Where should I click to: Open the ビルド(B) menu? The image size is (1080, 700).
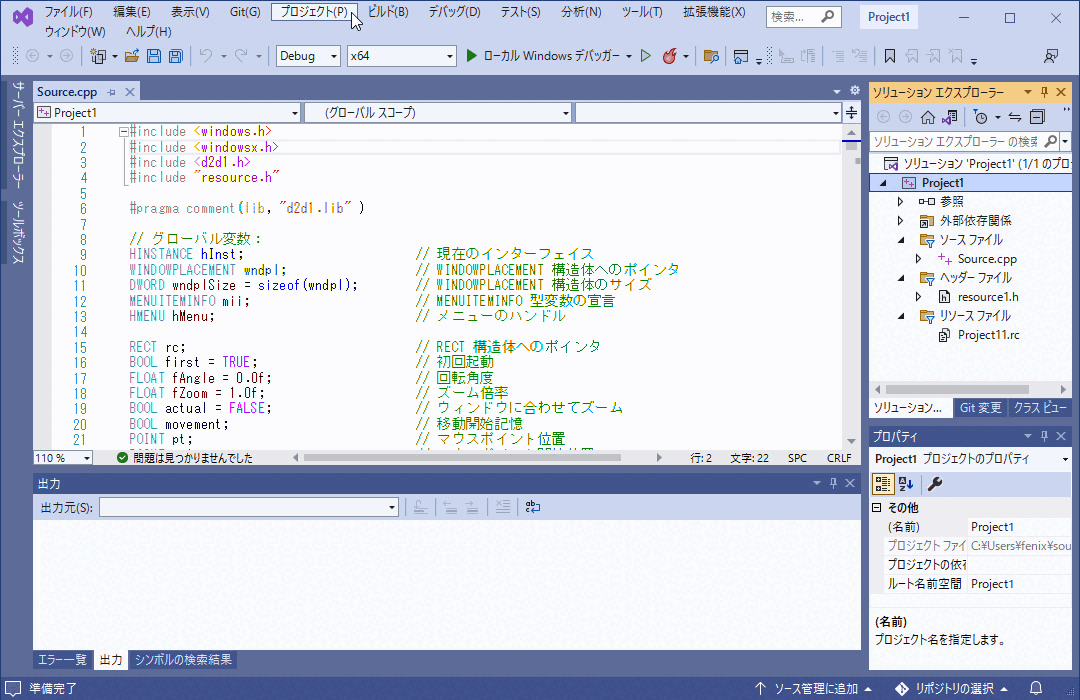click(387, 12)
